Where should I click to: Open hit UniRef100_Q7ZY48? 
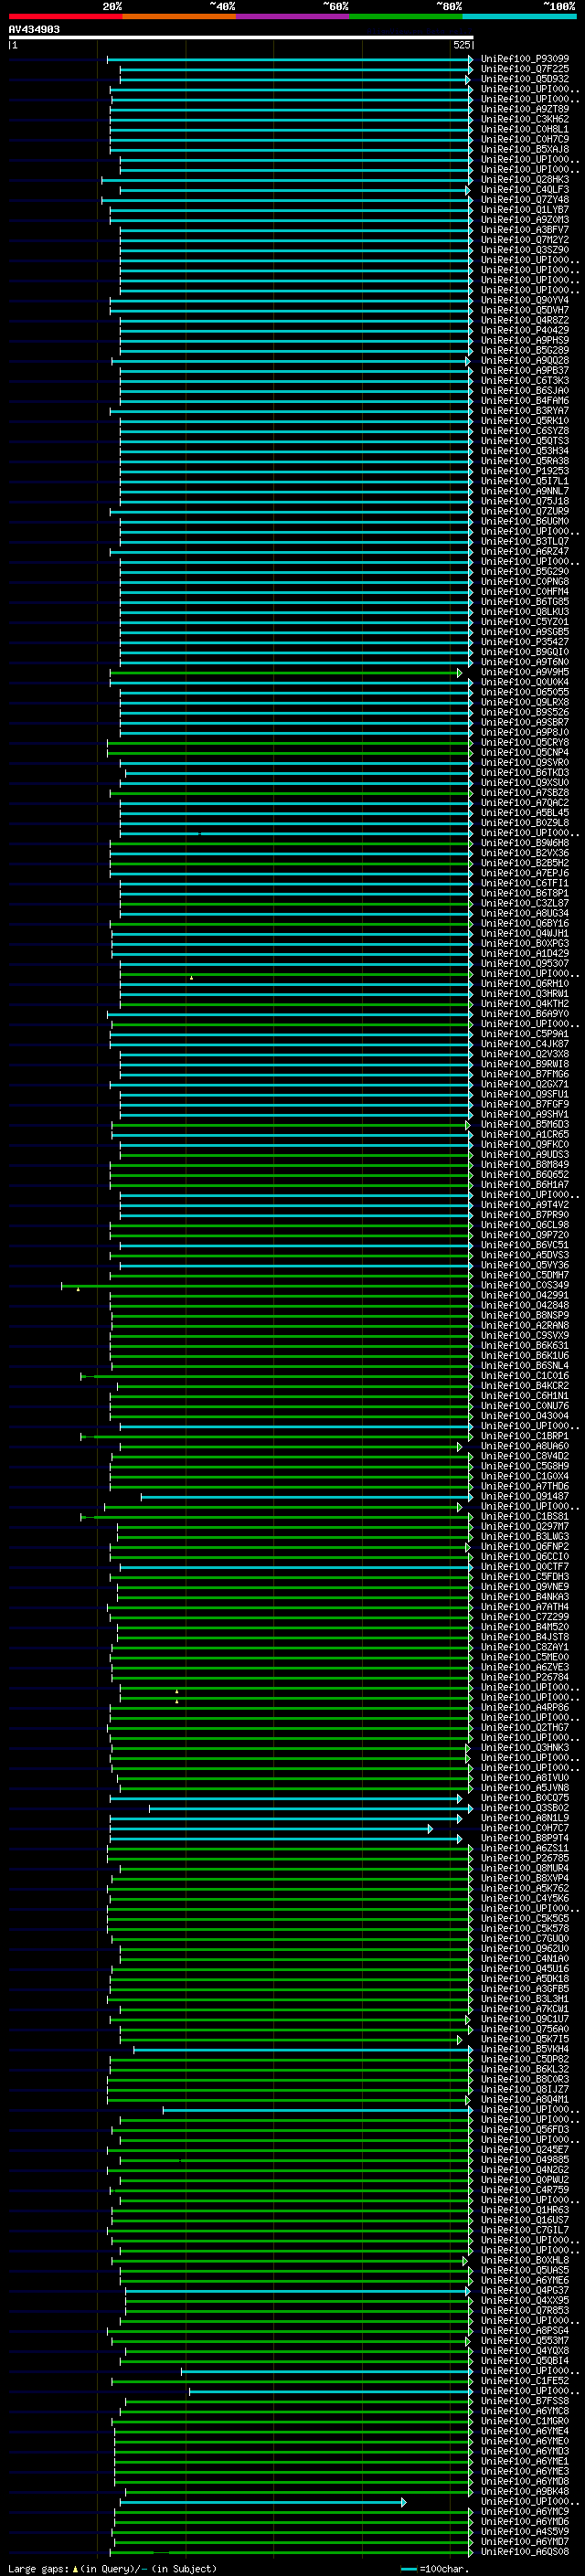524,200
